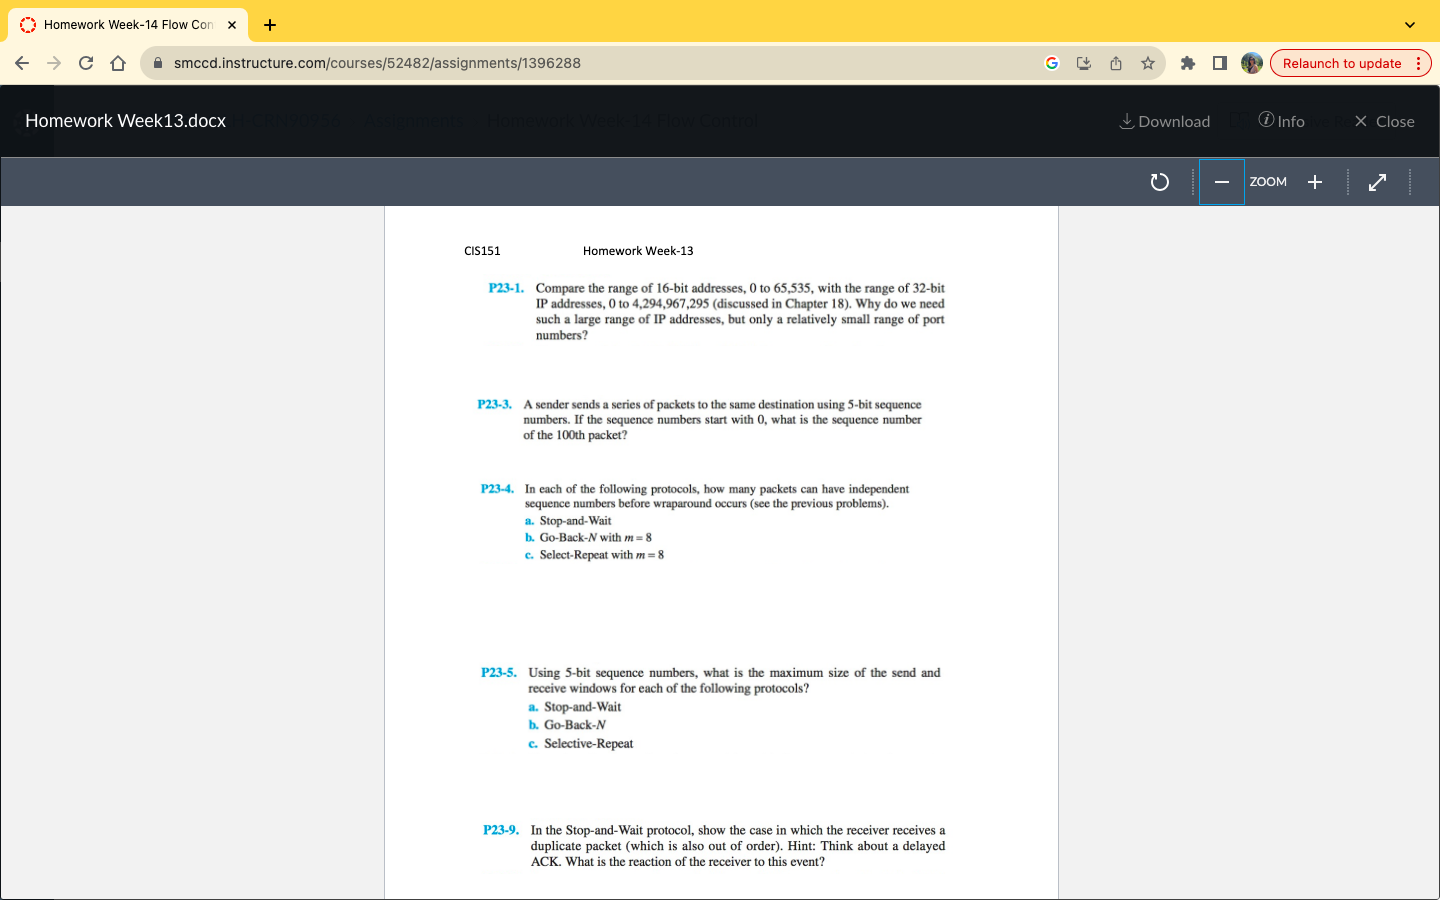The image size is (1440, 900).
Task: Open the Info panel for the document
Action: point(1281,121)
